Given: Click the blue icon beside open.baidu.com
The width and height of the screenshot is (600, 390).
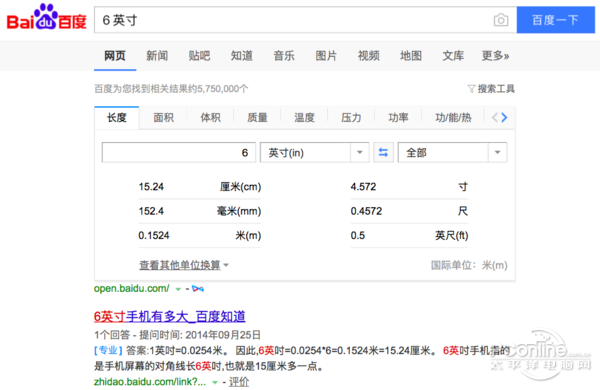Looking at the screenshot, I should coord(198,289).
